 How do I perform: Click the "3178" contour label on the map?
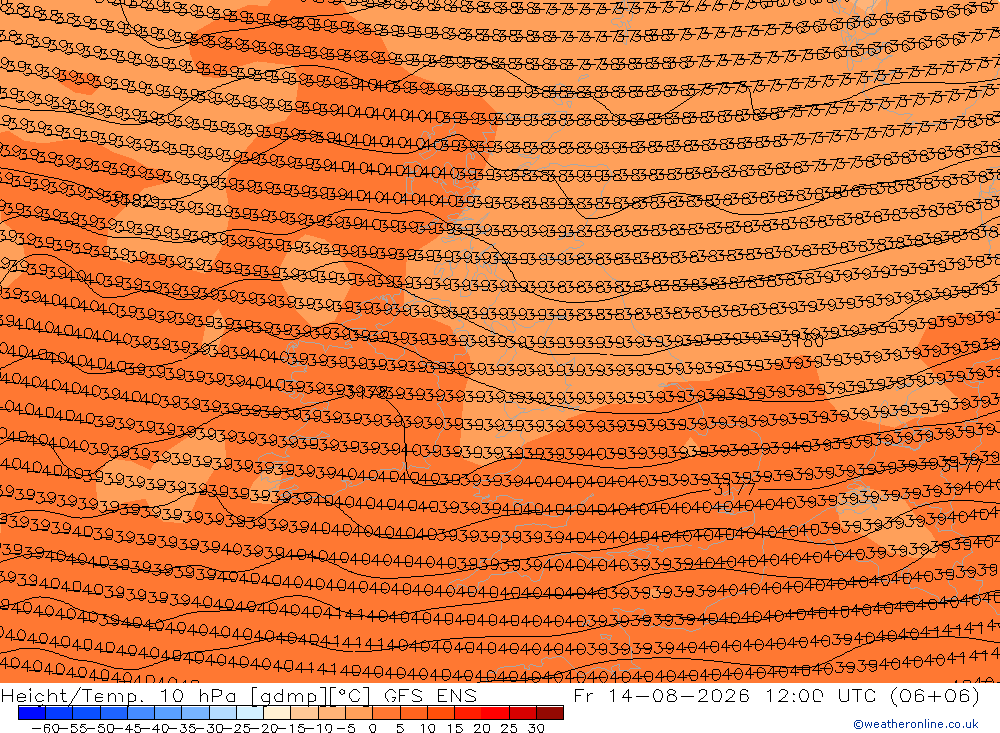tap(366, 392)
